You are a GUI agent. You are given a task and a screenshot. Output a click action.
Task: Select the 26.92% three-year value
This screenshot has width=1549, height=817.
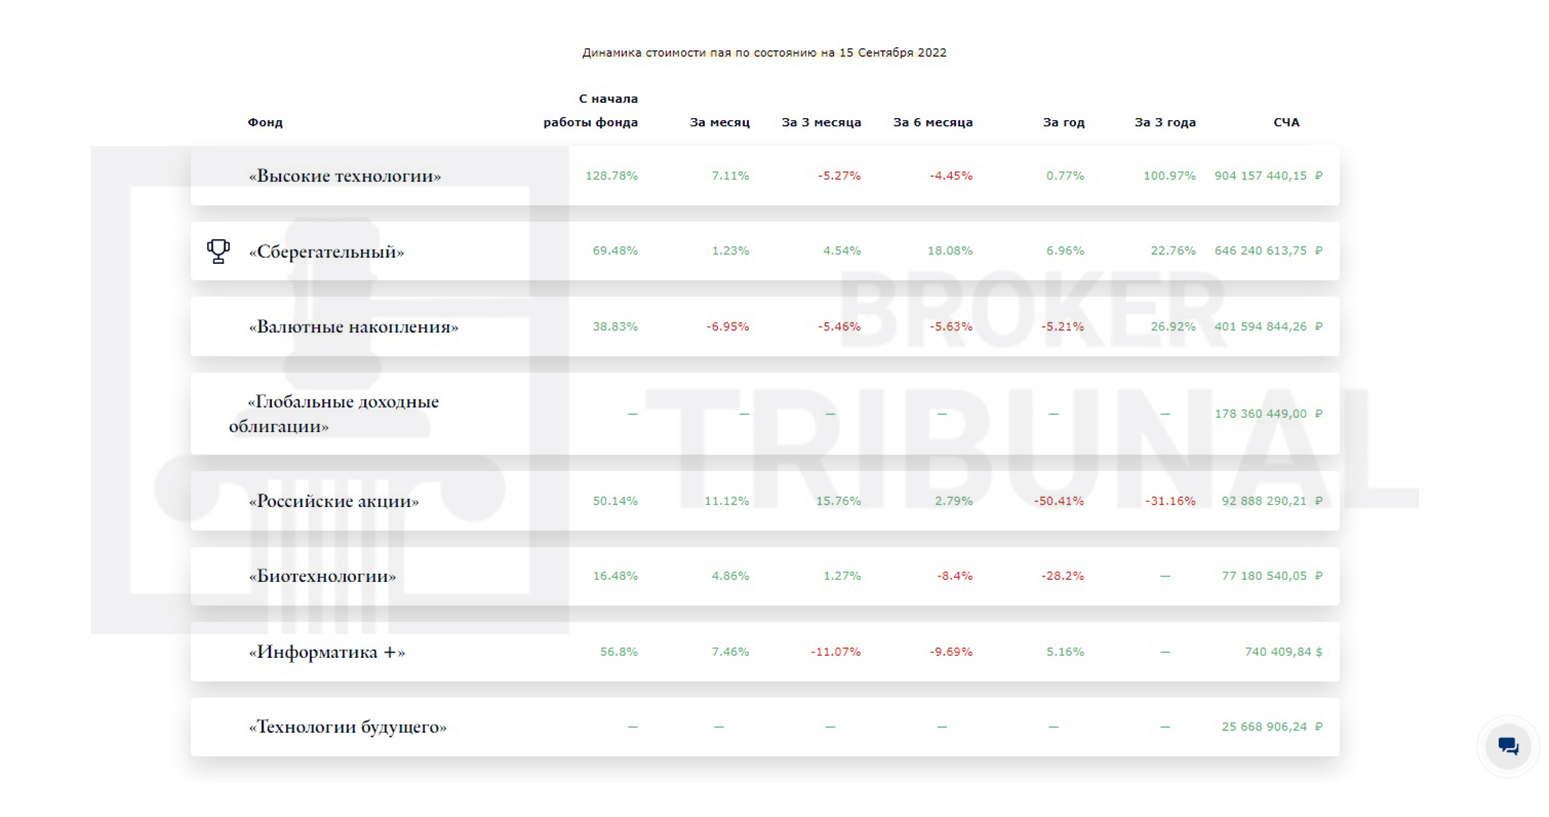1173,327
